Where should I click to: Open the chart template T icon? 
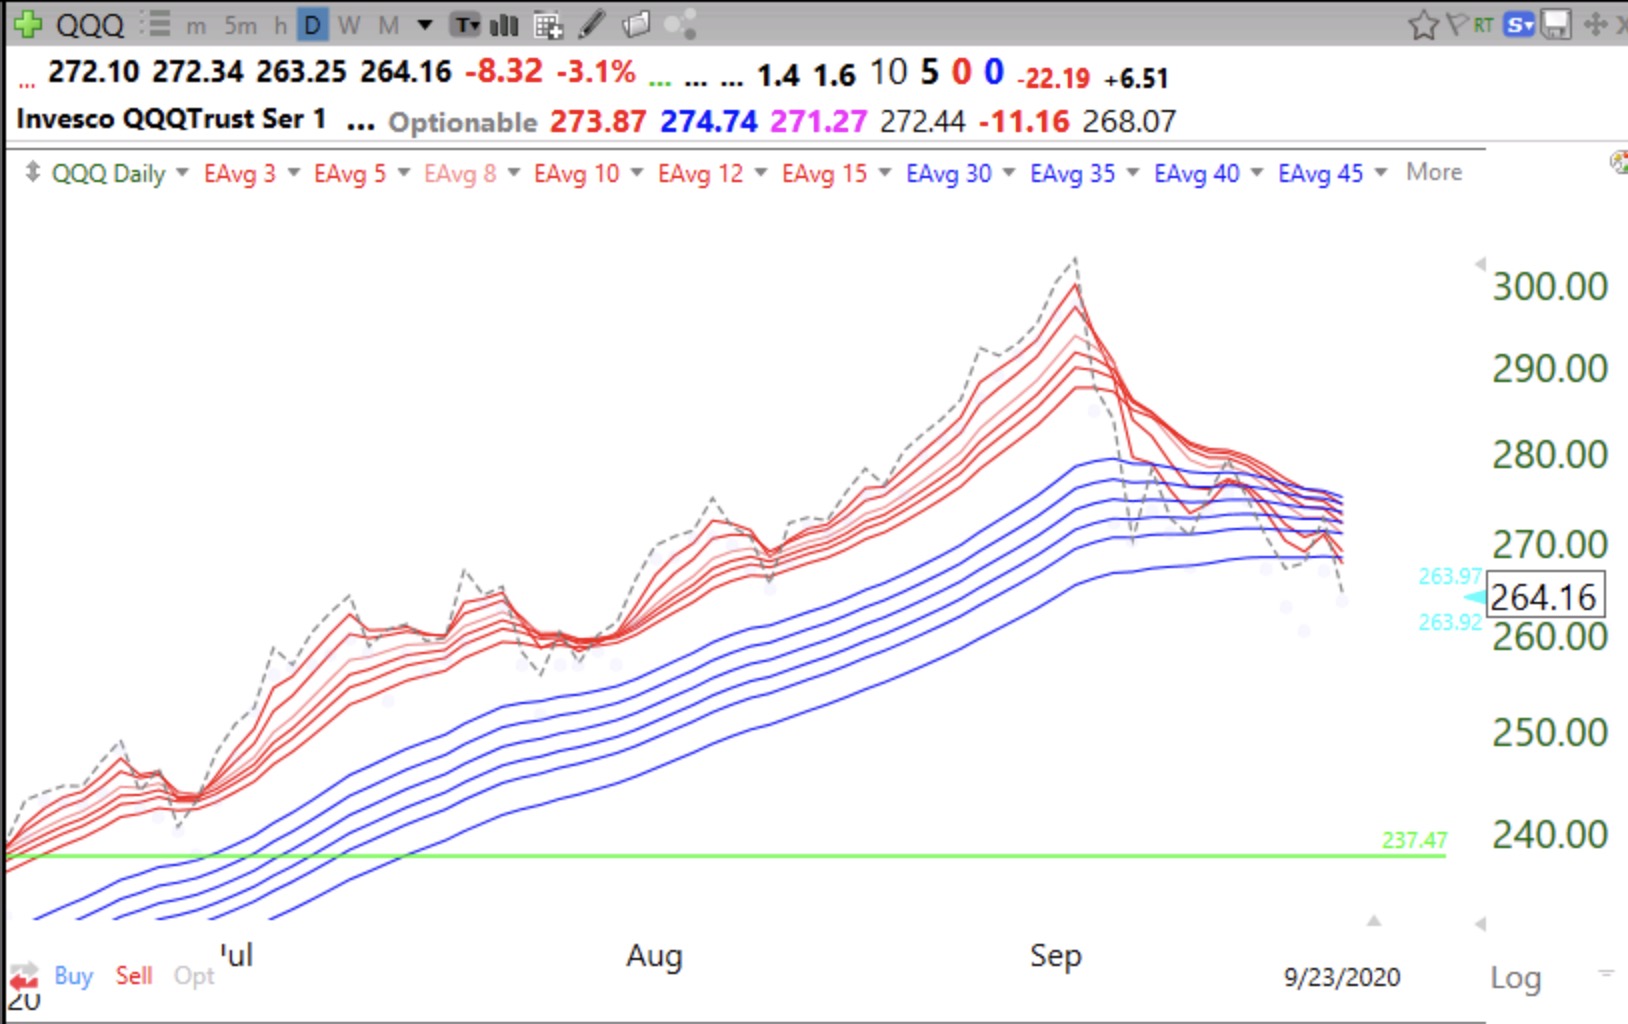click(465, 25)
